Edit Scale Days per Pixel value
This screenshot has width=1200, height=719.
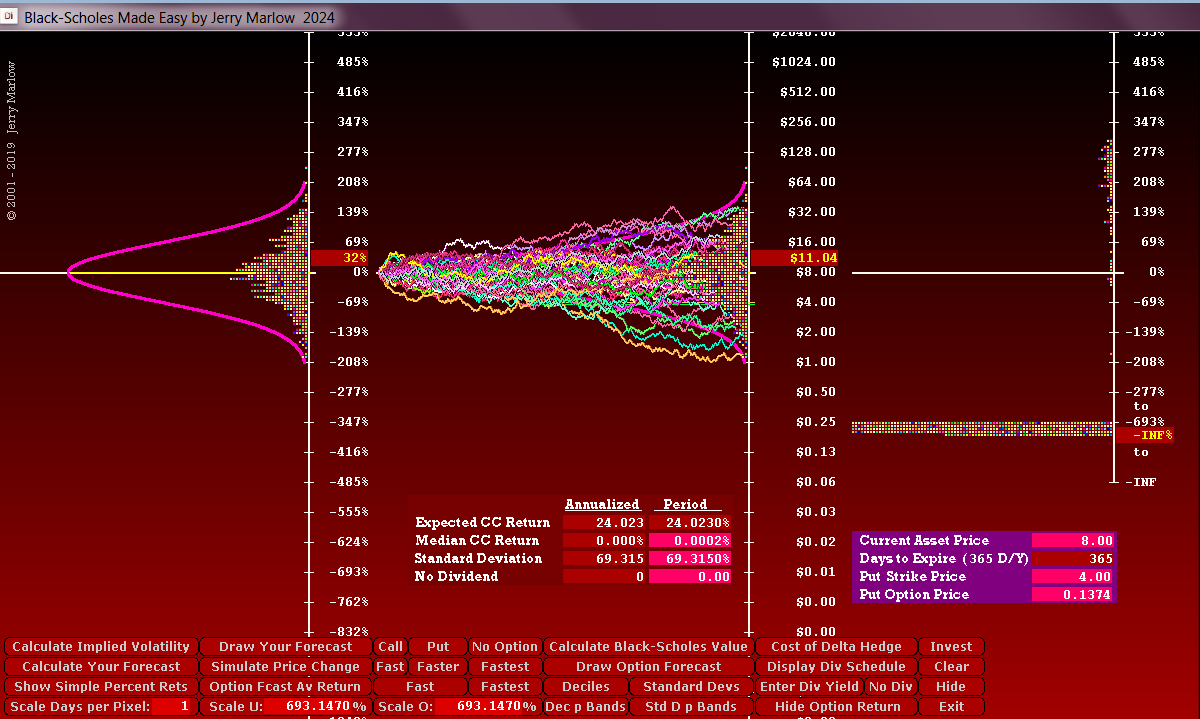click(172, 707)
